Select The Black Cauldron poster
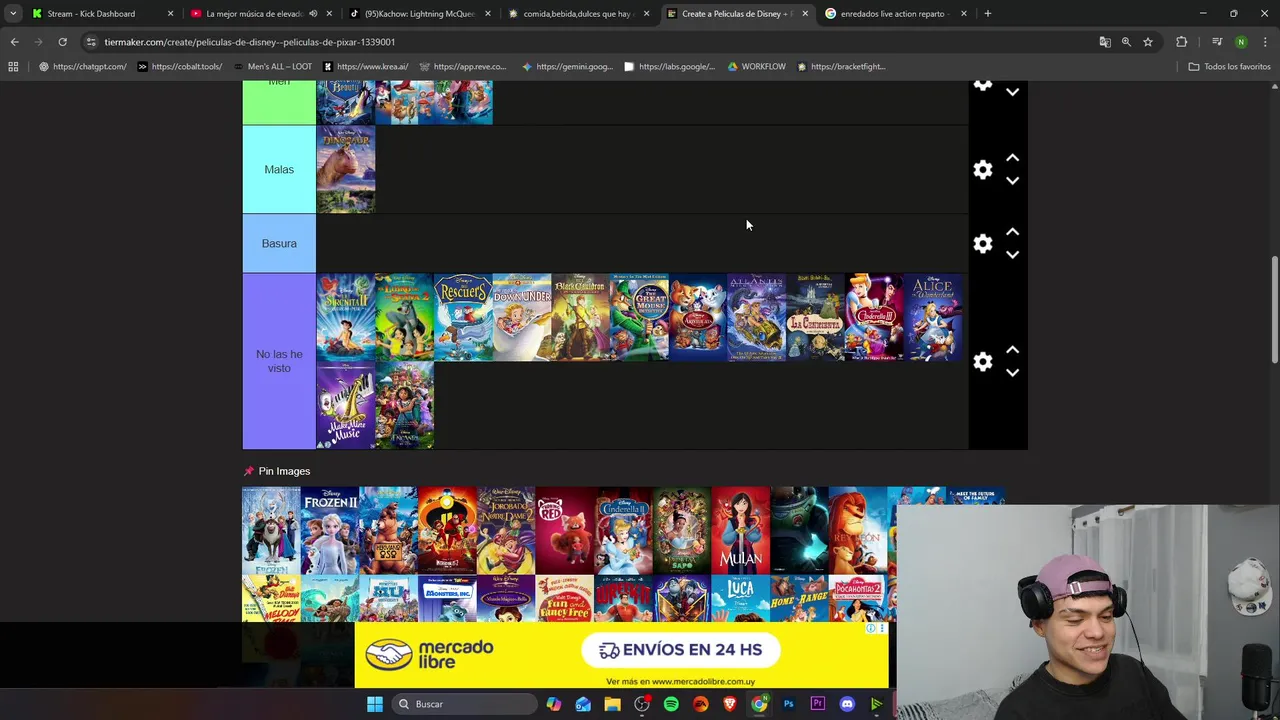The height and width of the screenshot is (720, 1280). click(x=580, y=317)
